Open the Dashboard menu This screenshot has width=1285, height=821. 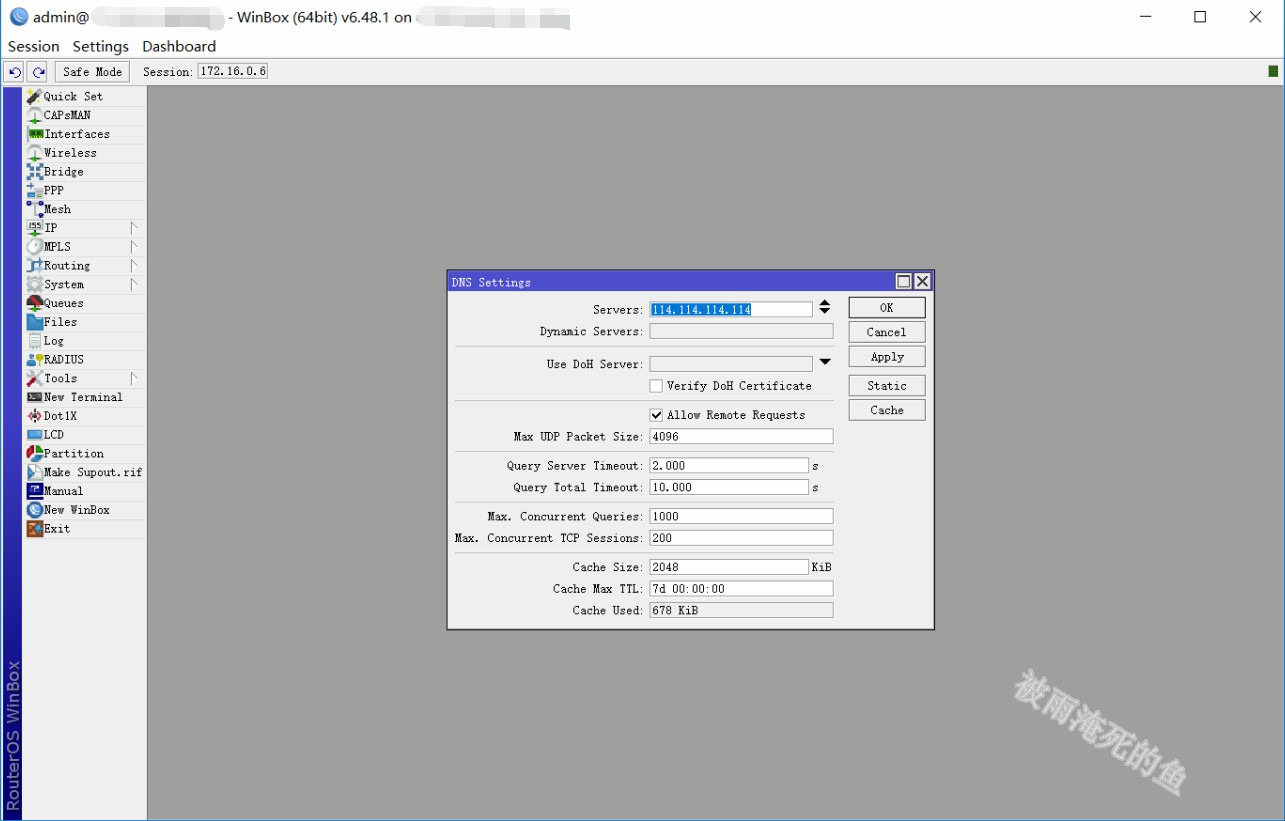[179, 46]
